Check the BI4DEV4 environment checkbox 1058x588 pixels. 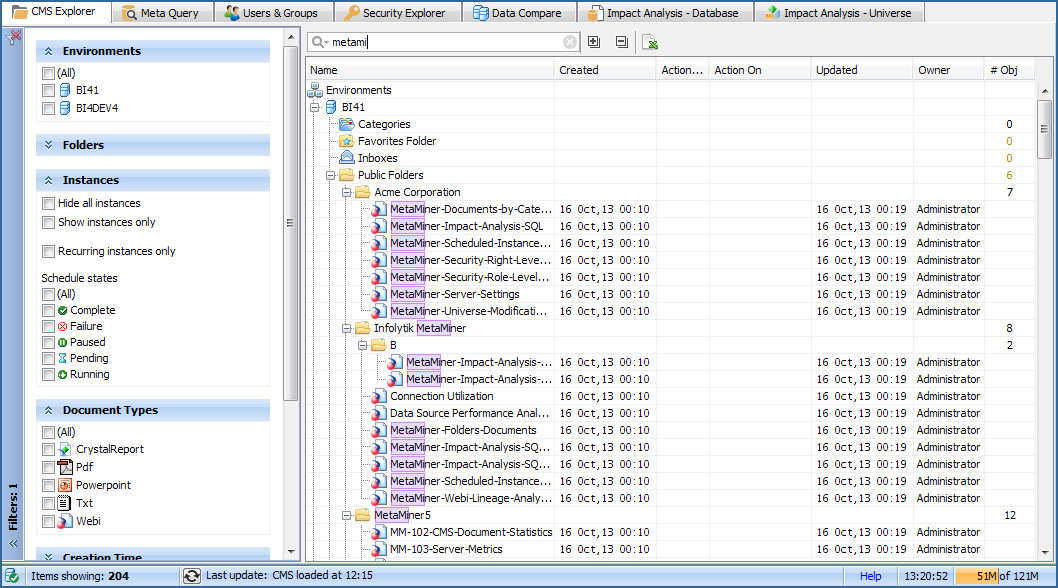click(49, 108)
